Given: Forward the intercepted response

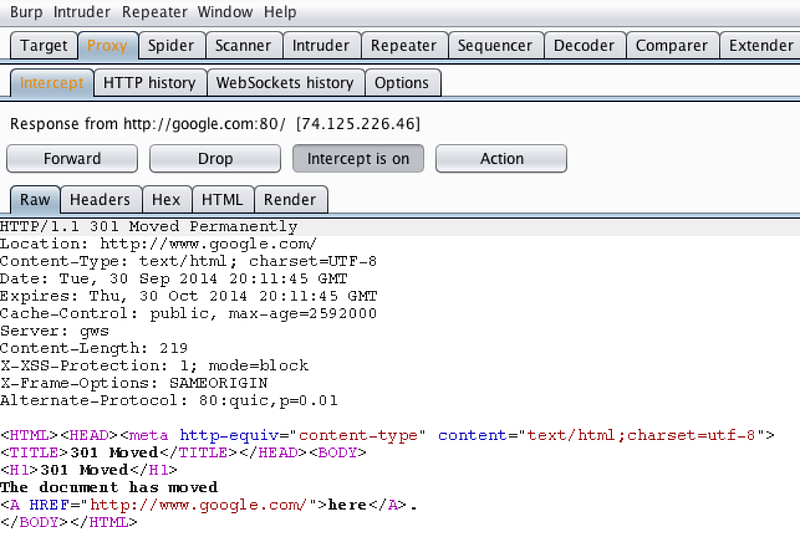Looking at the screenshot, I should (72, 159).
